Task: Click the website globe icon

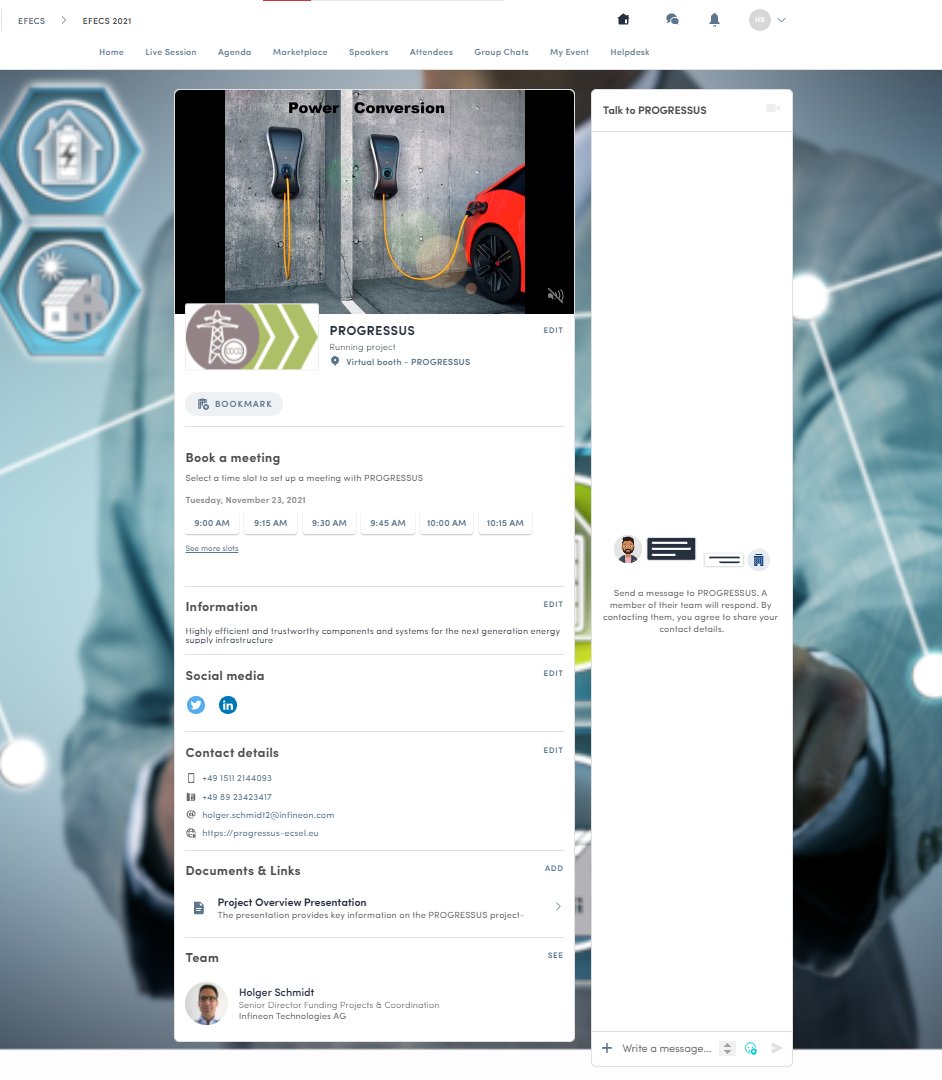Action: pos(191,833)
